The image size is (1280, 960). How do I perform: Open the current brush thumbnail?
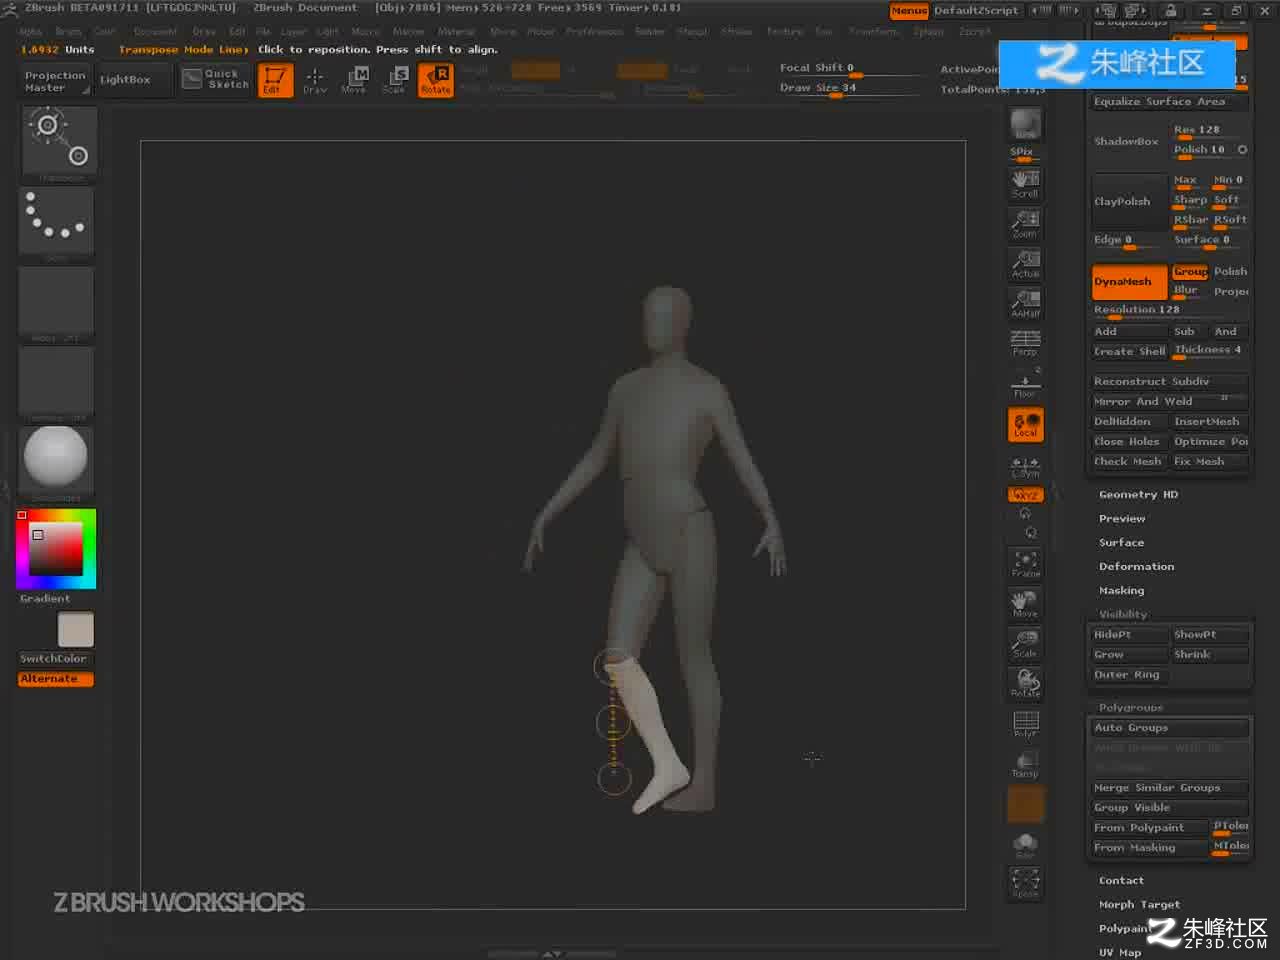(x=59, y=143)
